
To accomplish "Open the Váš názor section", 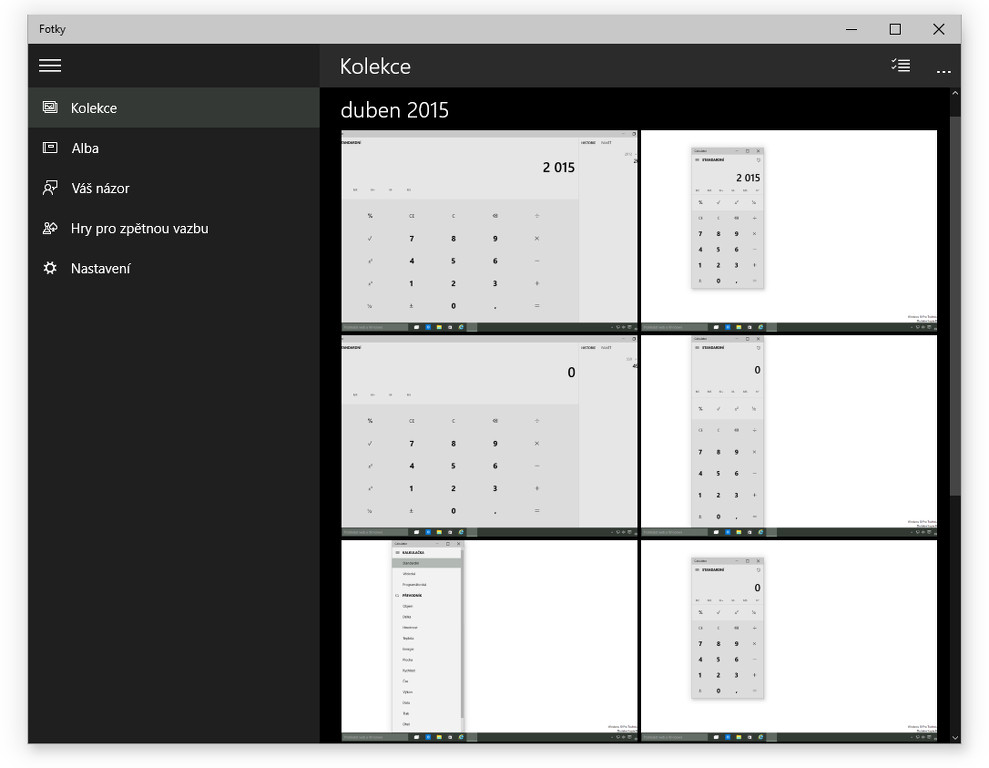I will [x=174, y=188].
